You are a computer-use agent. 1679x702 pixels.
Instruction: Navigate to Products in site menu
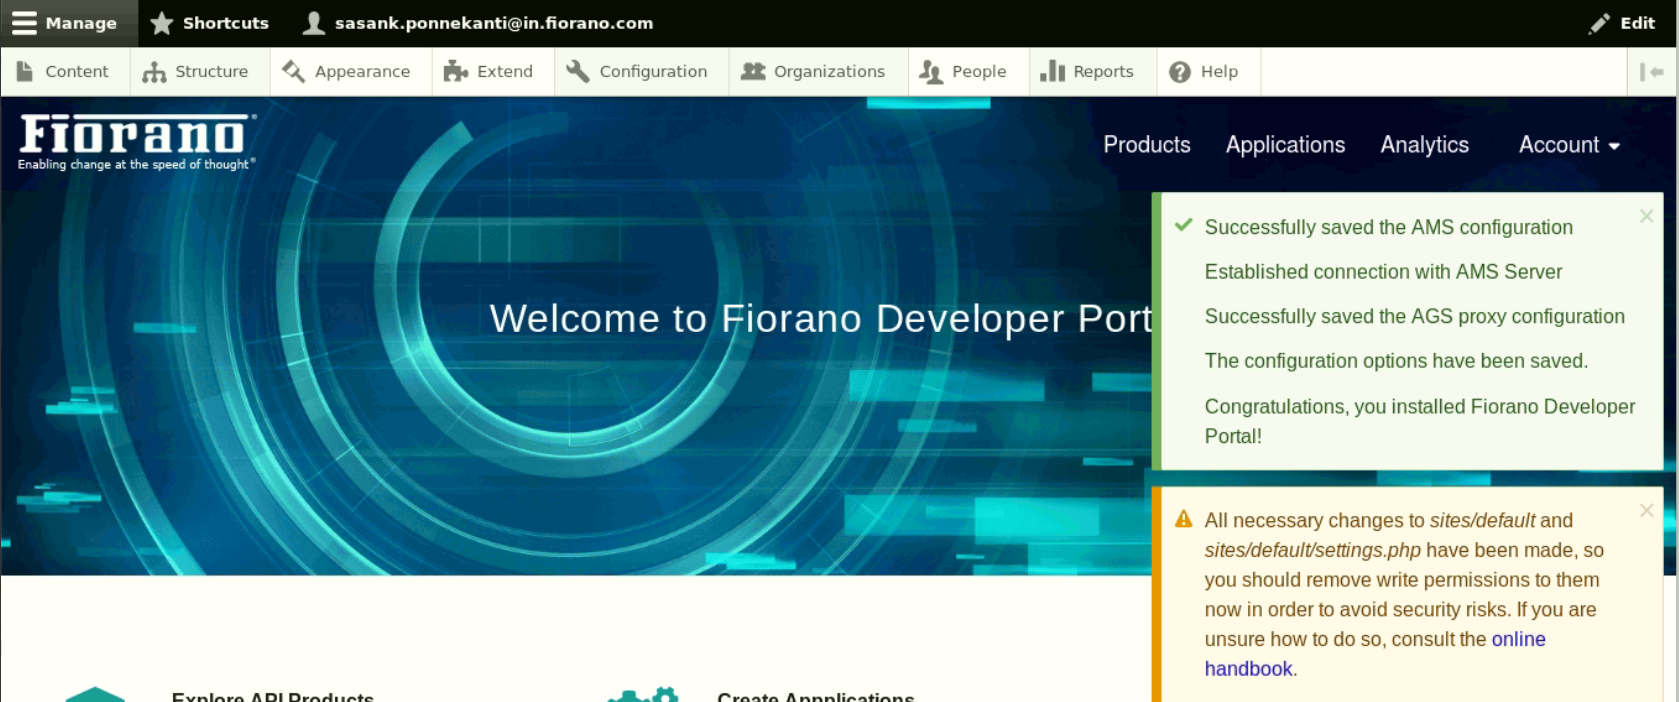tap(1146, 145)
